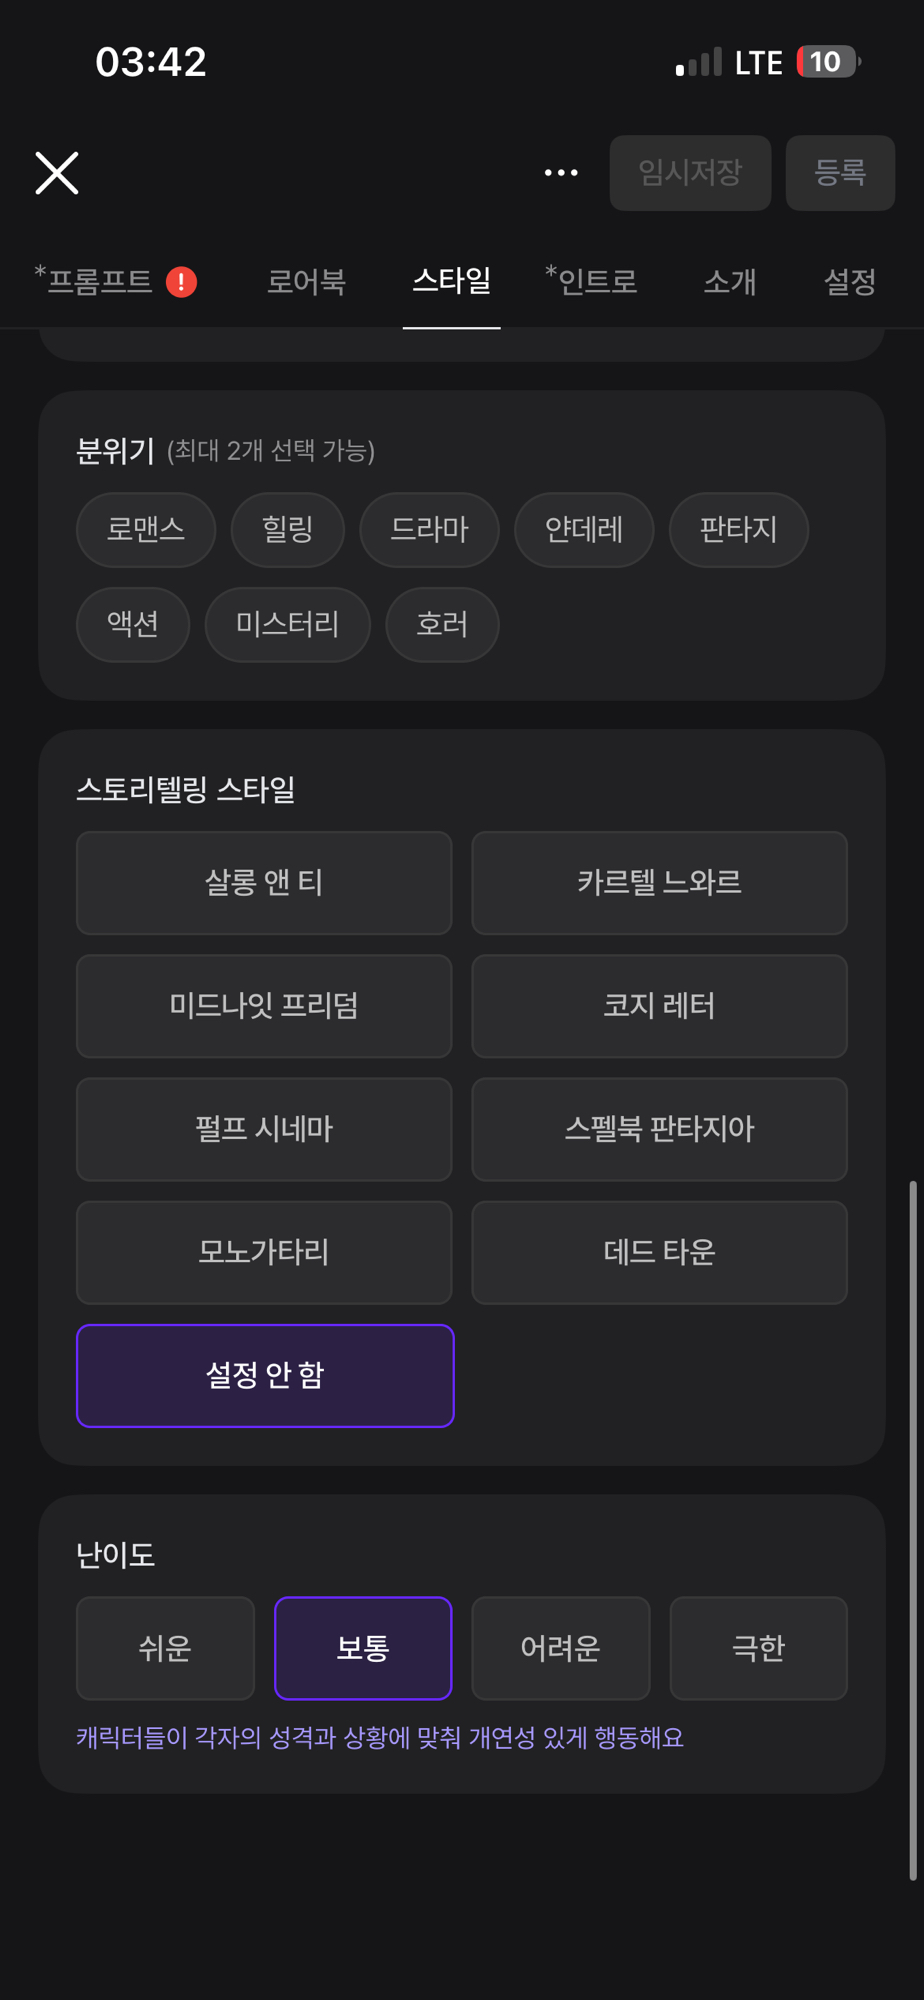The height and width of the screenshot is (2000, 924).
Task: Select the 설정 안 함 style option
Action: 265,1375
